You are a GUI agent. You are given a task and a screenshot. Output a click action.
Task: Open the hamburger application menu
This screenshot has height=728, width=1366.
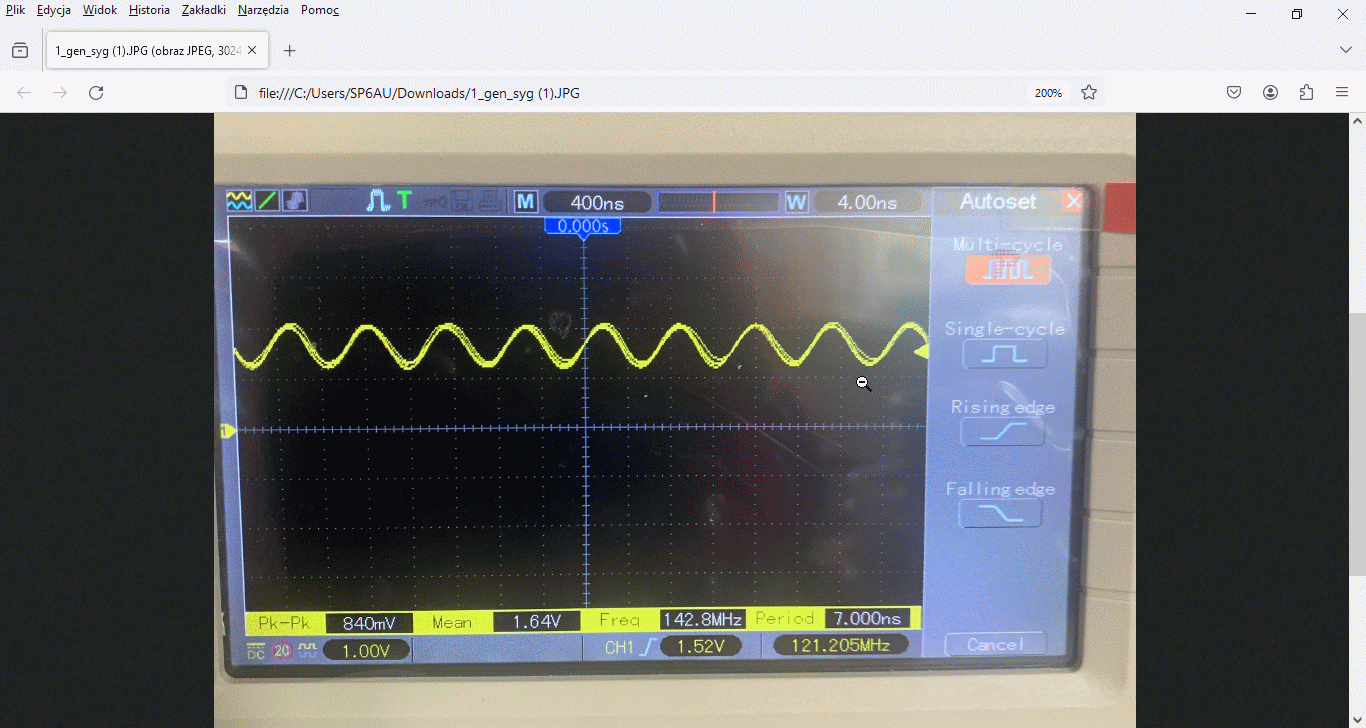pyautogui.click(x=1342, y=93)
